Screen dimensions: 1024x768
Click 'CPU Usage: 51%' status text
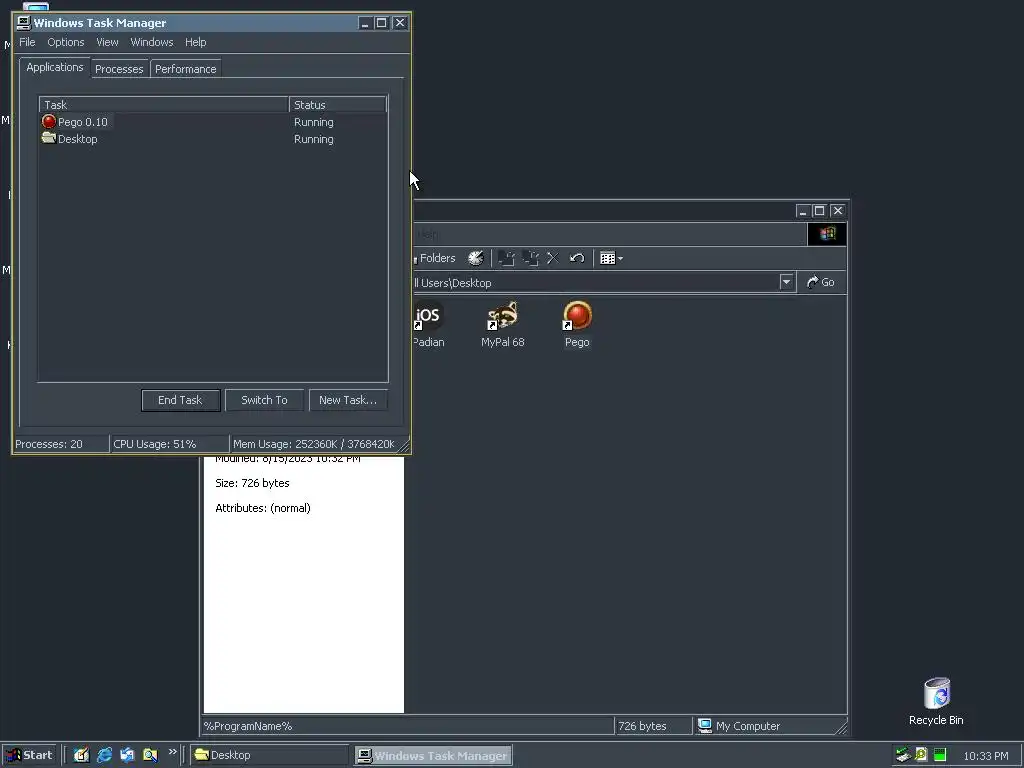coord(155,444)
